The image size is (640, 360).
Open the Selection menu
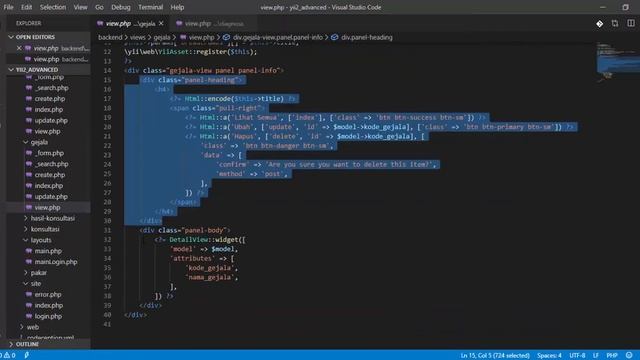point(53,7)
